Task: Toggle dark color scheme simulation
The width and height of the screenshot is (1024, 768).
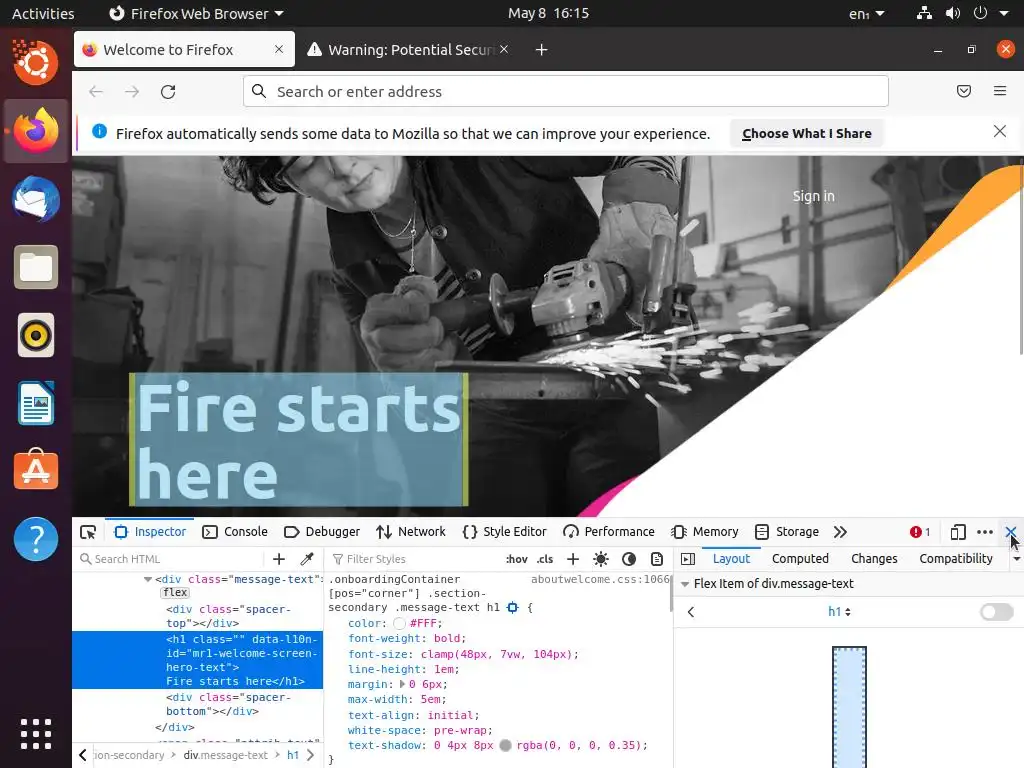Action: point(629,559)
